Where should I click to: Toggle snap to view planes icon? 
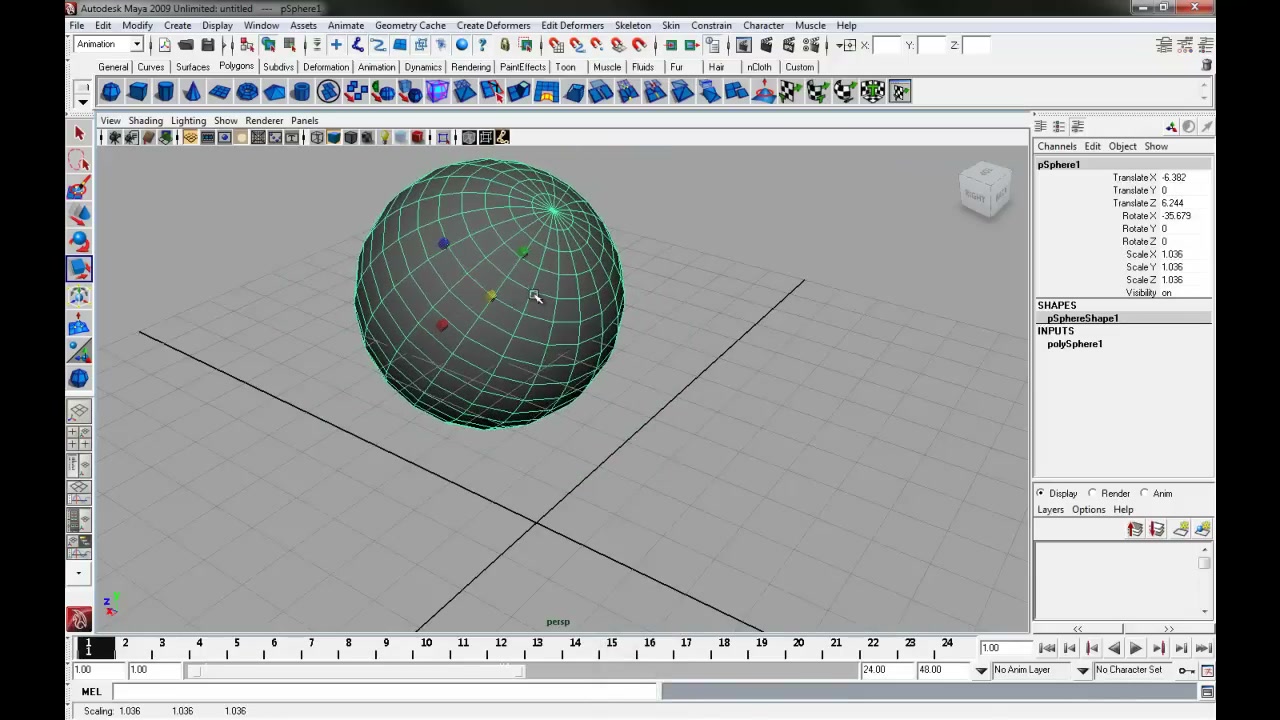pos(619,45)
